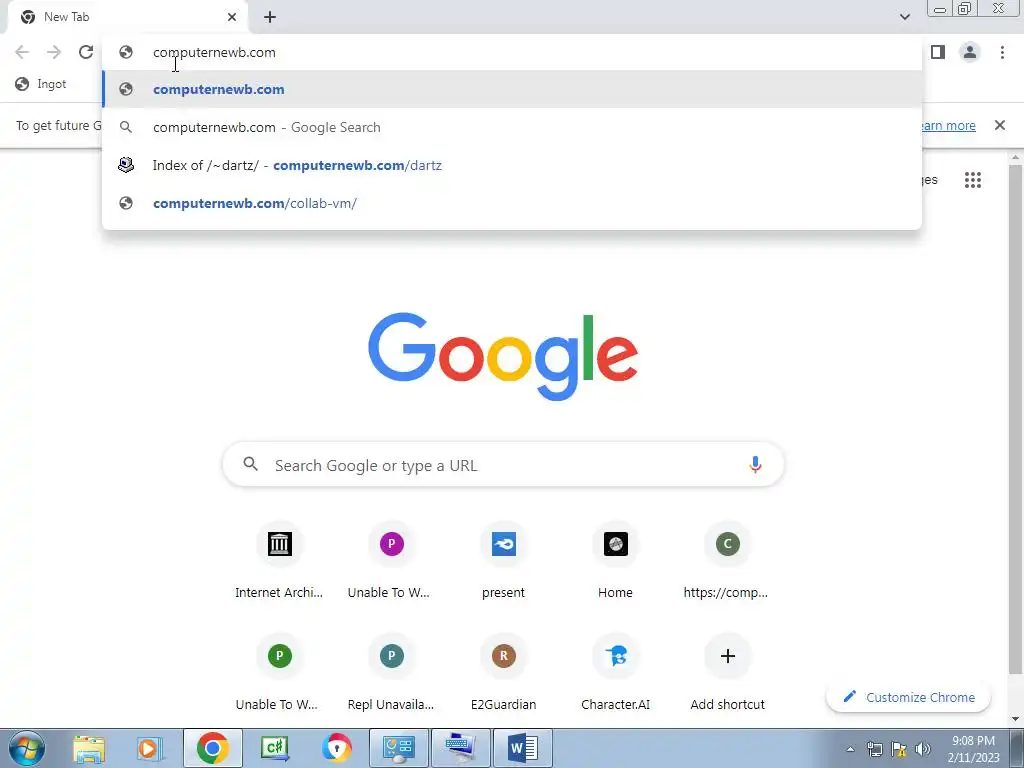Viewport: 1024px width, 768px height.
Task: Toggle the side panel icon
Action: coord(938,52)
